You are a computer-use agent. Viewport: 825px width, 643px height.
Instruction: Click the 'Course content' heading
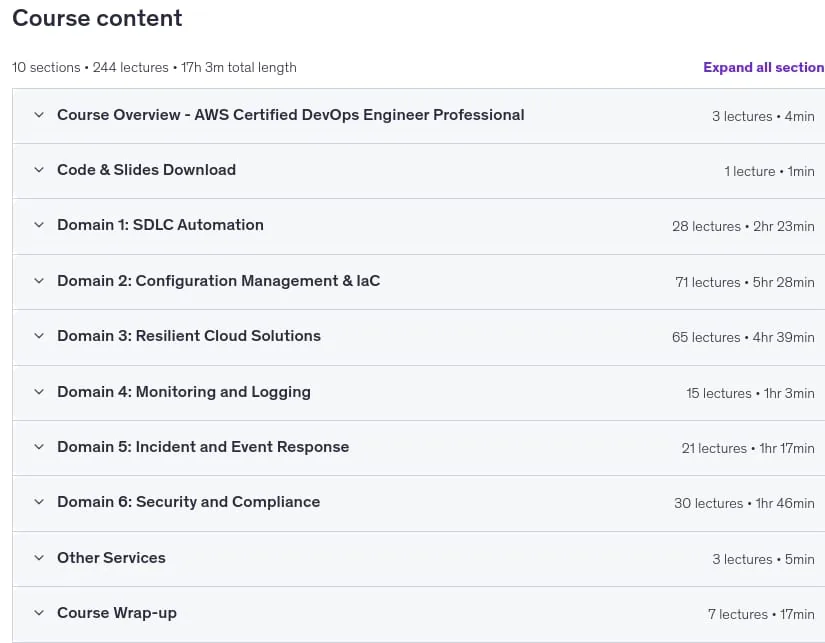tap(97, 18)
